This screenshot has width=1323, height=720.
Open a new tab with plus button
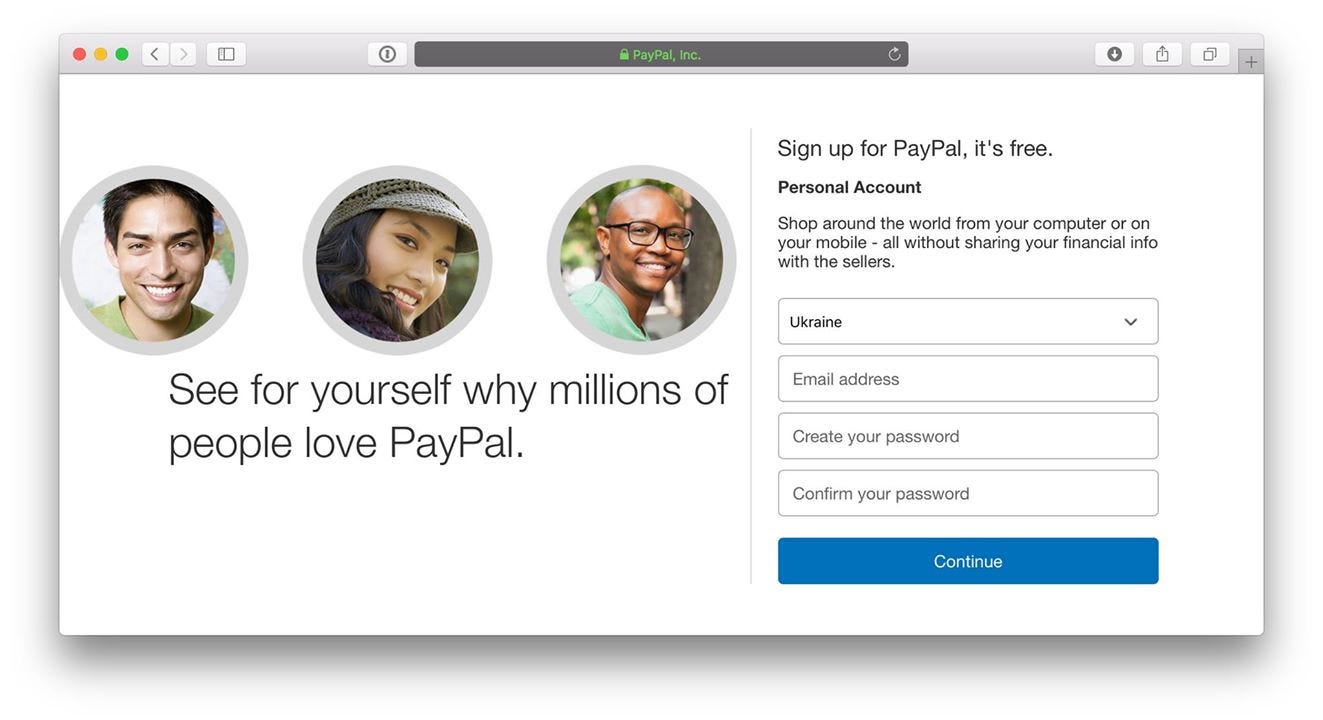point(1251,61)
